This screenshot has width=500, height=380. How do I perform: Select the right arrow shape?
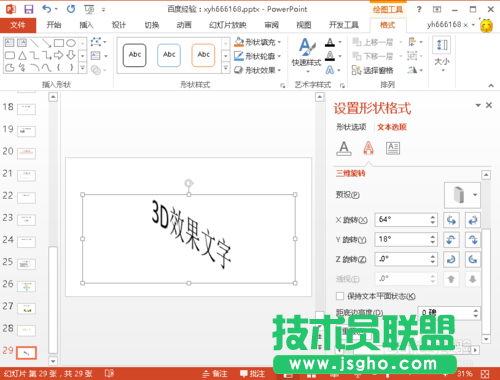[x=59, y=55]
